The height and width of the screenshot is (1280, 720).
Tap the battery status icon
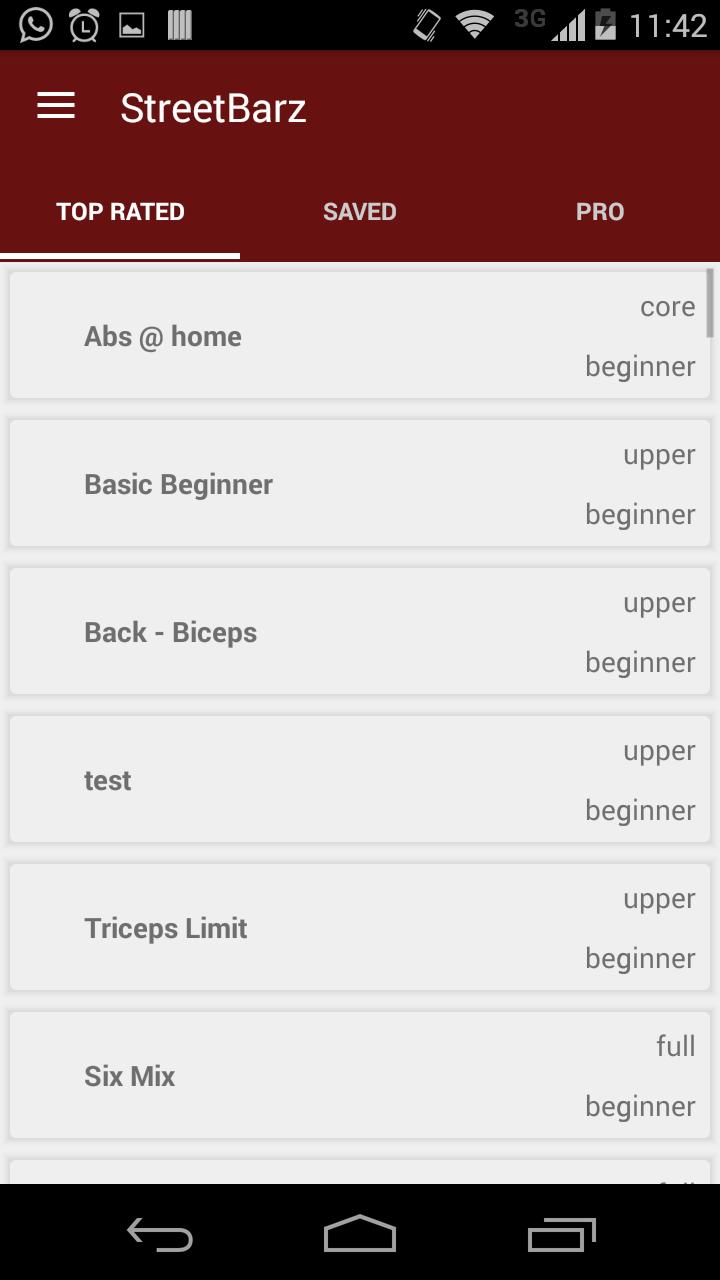point(605,24)
